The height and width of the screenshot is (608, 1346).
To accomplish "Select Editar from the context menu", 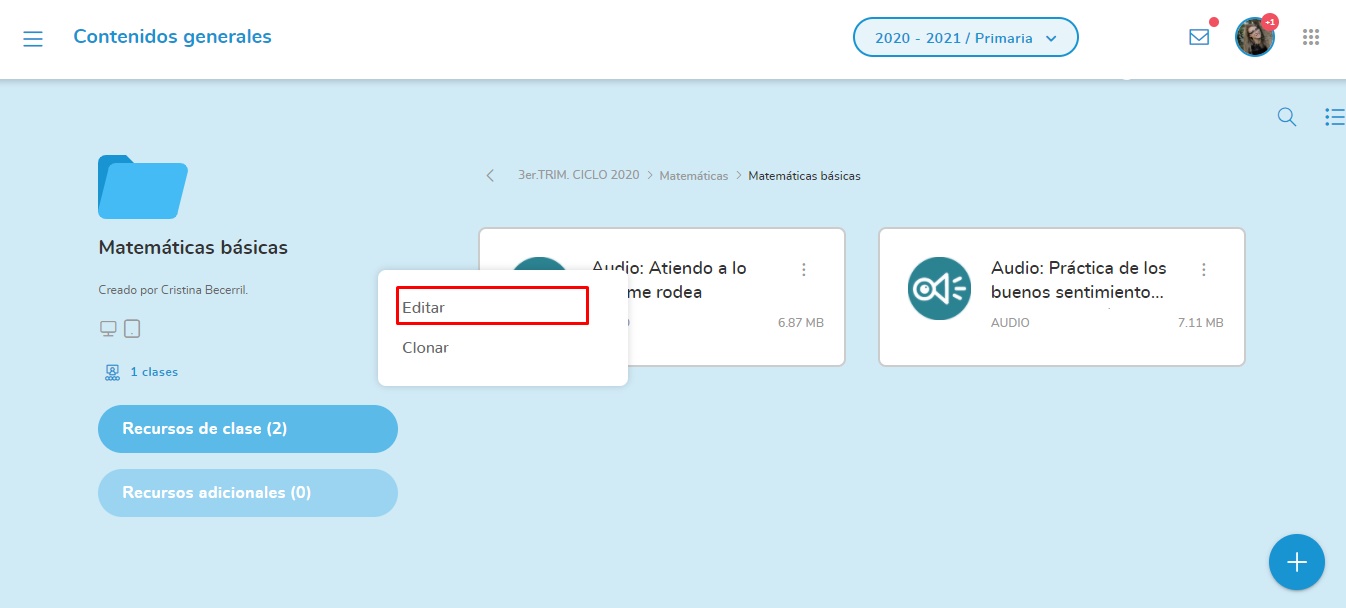I will point(424,308).
